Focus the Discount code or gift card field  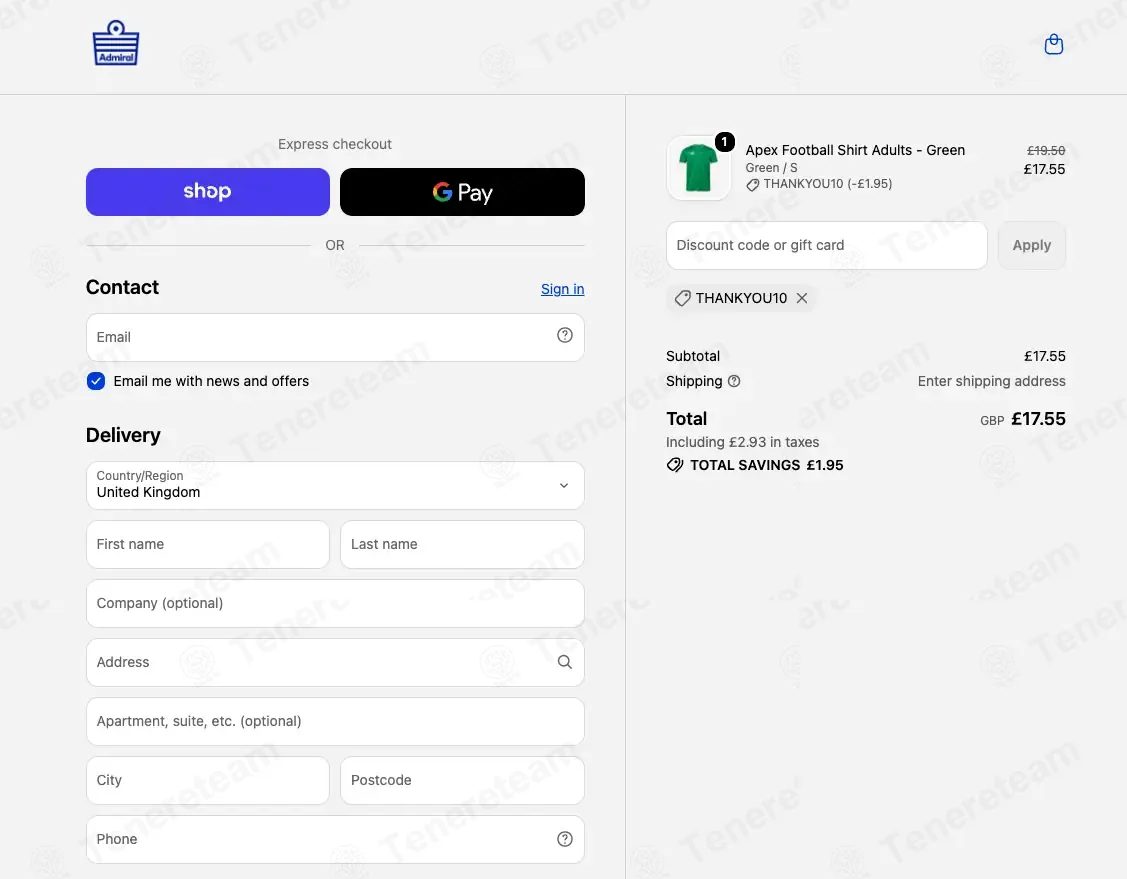pos(827,245)
